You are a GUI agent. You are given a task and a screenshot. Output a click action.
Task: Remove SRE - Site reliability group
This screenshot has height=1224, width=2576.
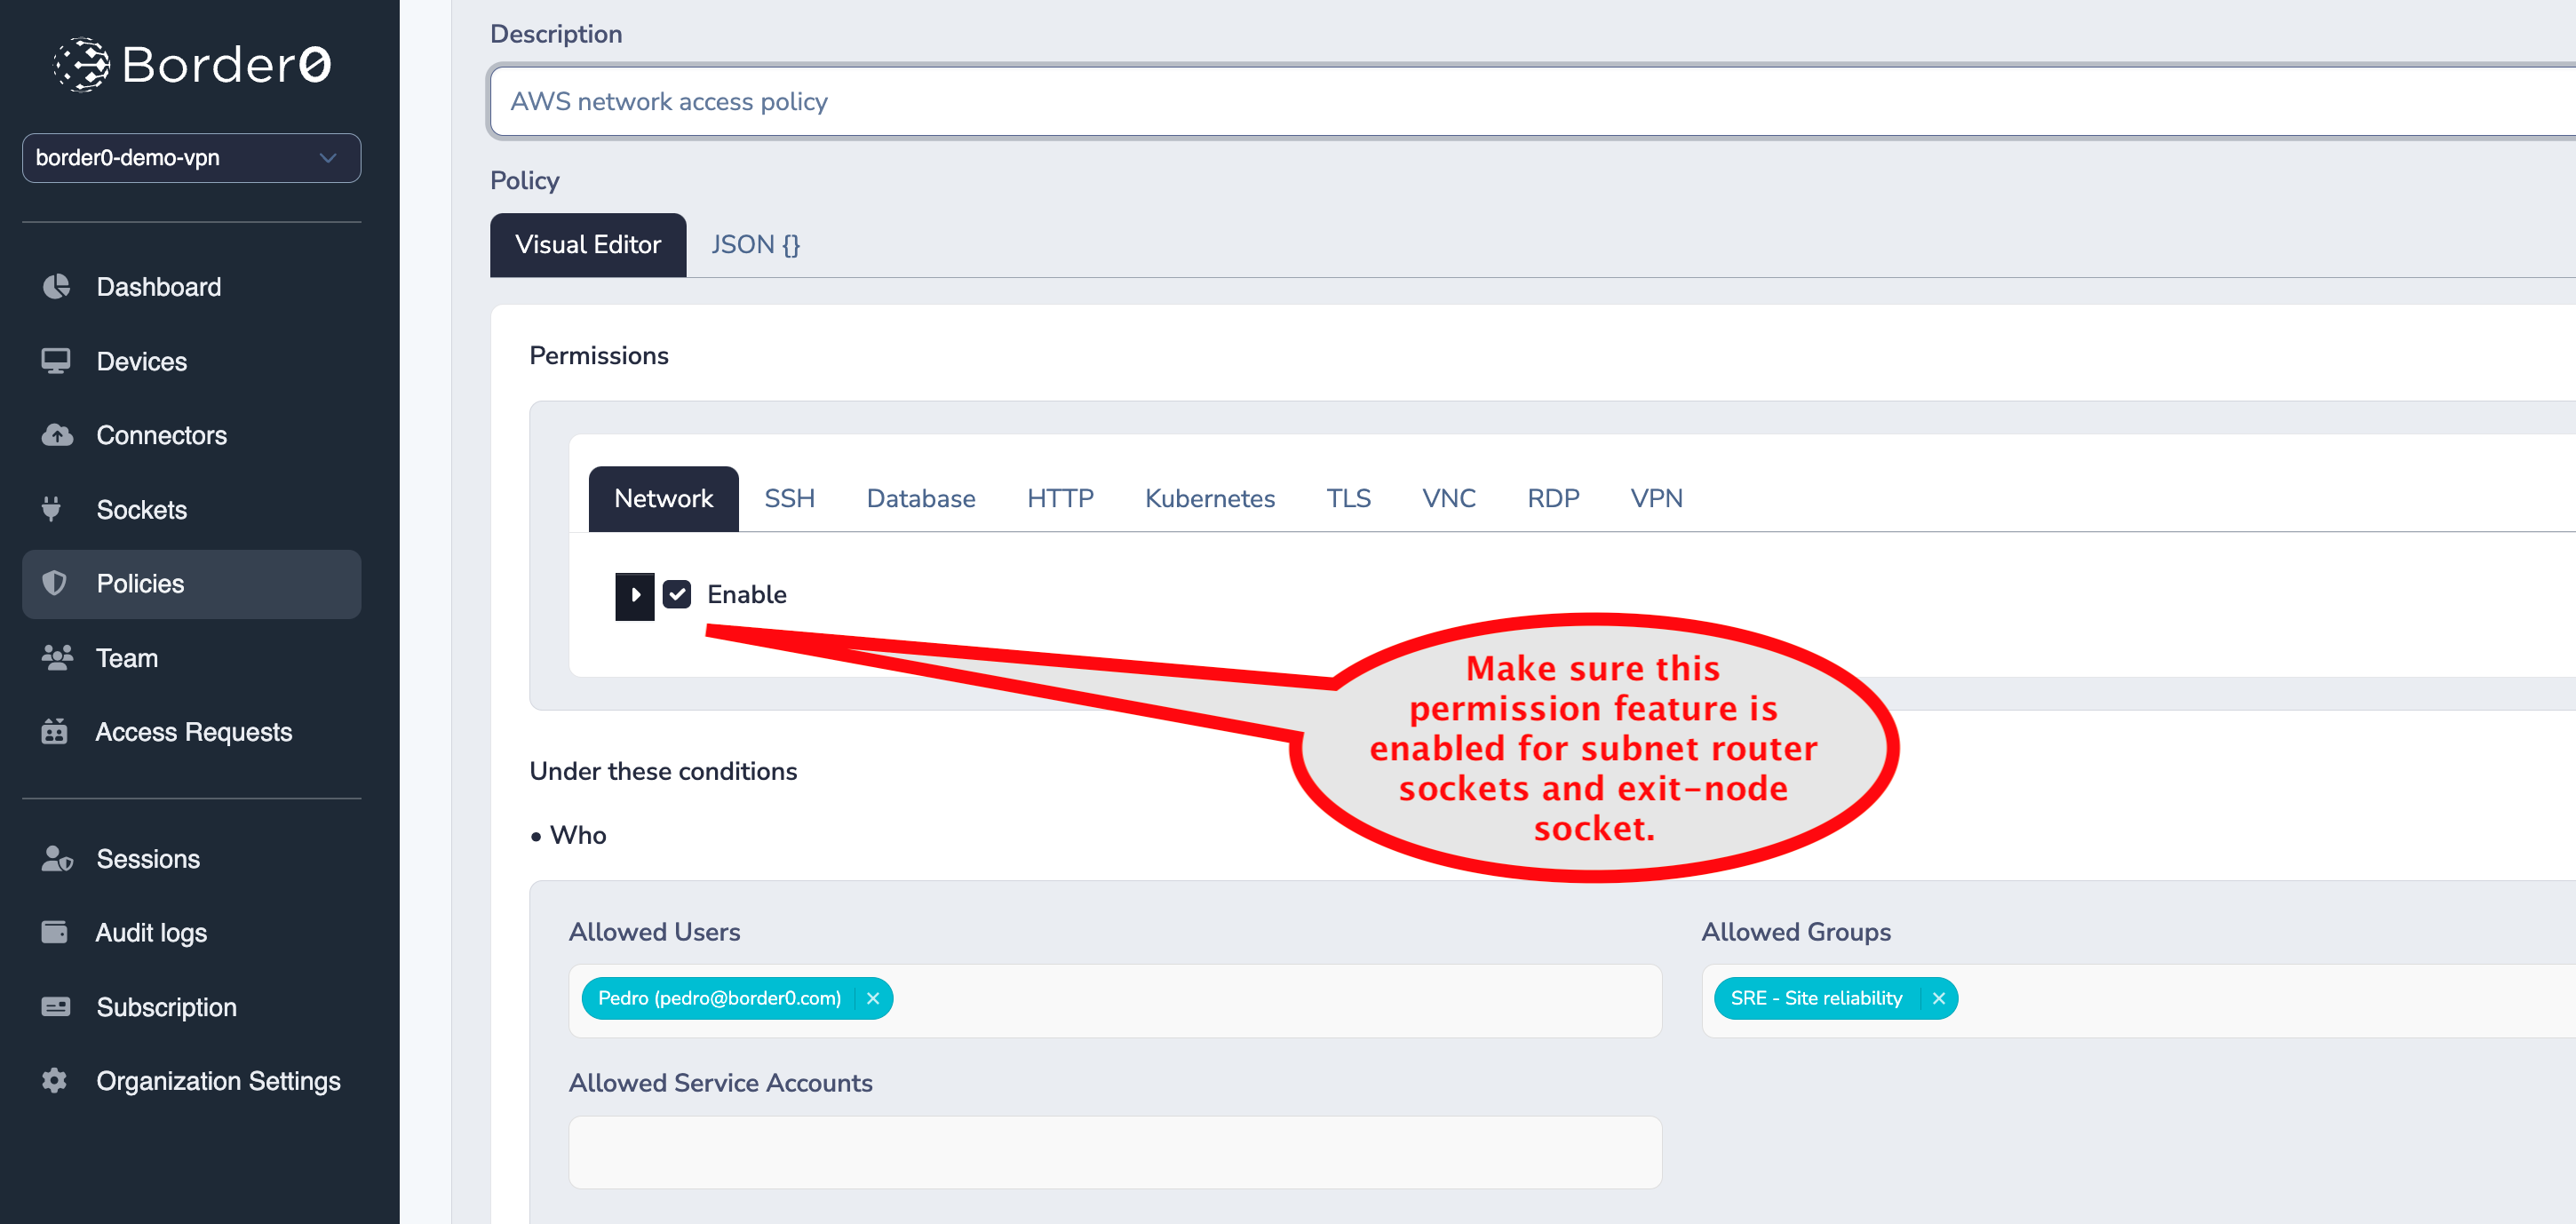point(1938,998)
